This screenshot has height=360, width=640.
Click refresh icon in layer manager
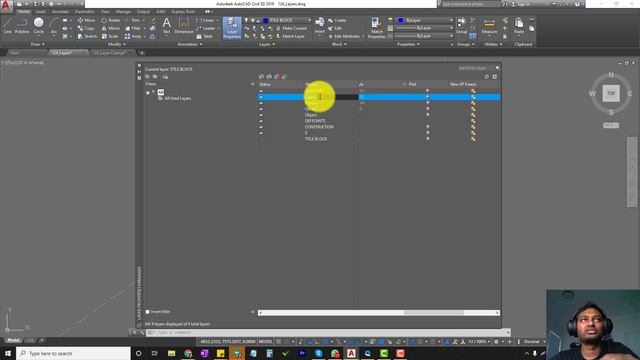[x=487, y=76]
